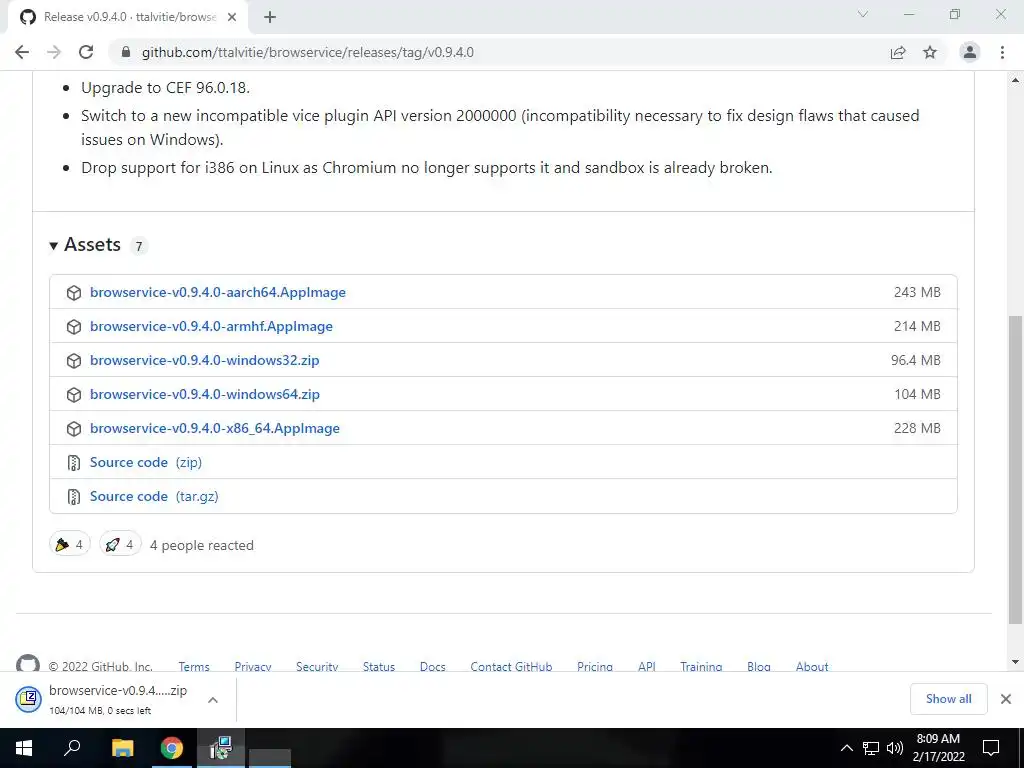The height and width of the screenshot is (768, 1024).
Task: Open the Status footer link
Action: pos(379,666)
